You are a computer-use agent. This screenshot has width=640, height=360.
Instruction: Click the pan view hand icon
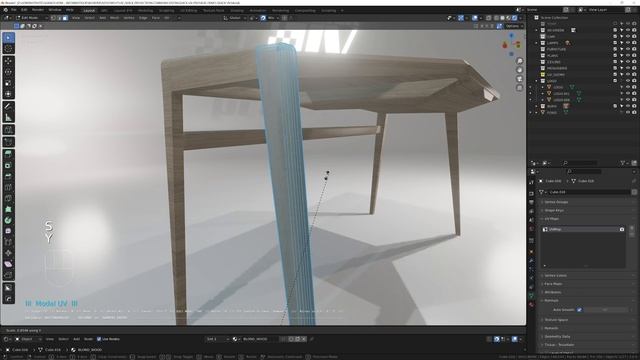click(x=520, y=70)
